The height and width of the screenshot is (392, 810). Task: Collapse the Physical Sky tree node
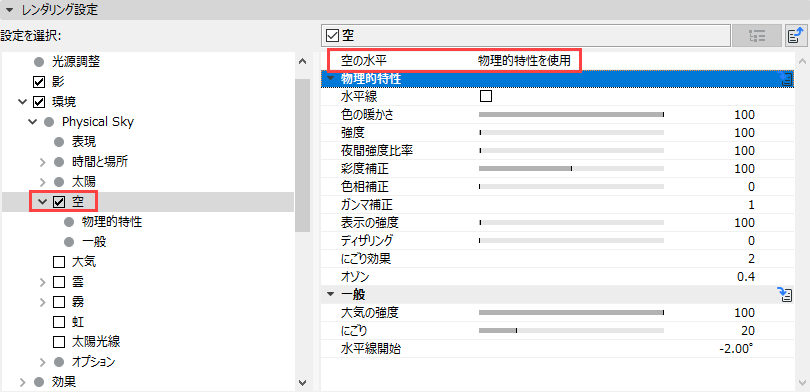pyautogui.click(x=33, y=122)
